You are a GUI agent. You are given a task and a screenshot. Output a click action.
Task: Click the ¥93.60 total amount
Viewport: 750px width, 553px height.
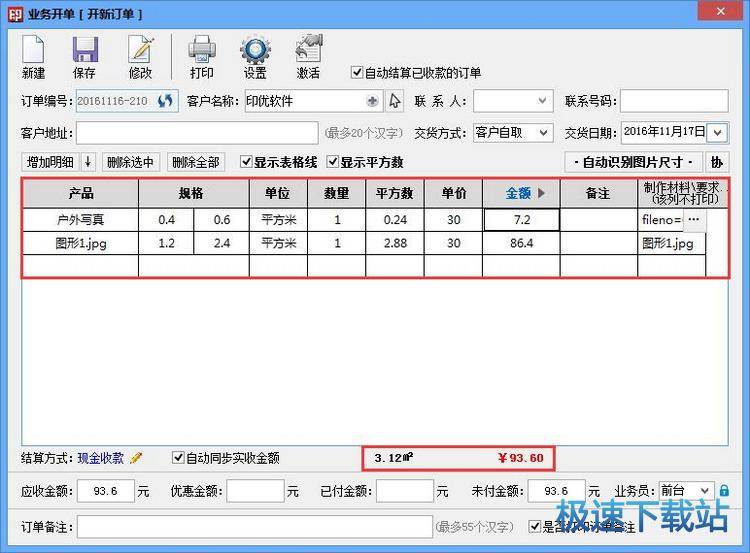(520, 458)
